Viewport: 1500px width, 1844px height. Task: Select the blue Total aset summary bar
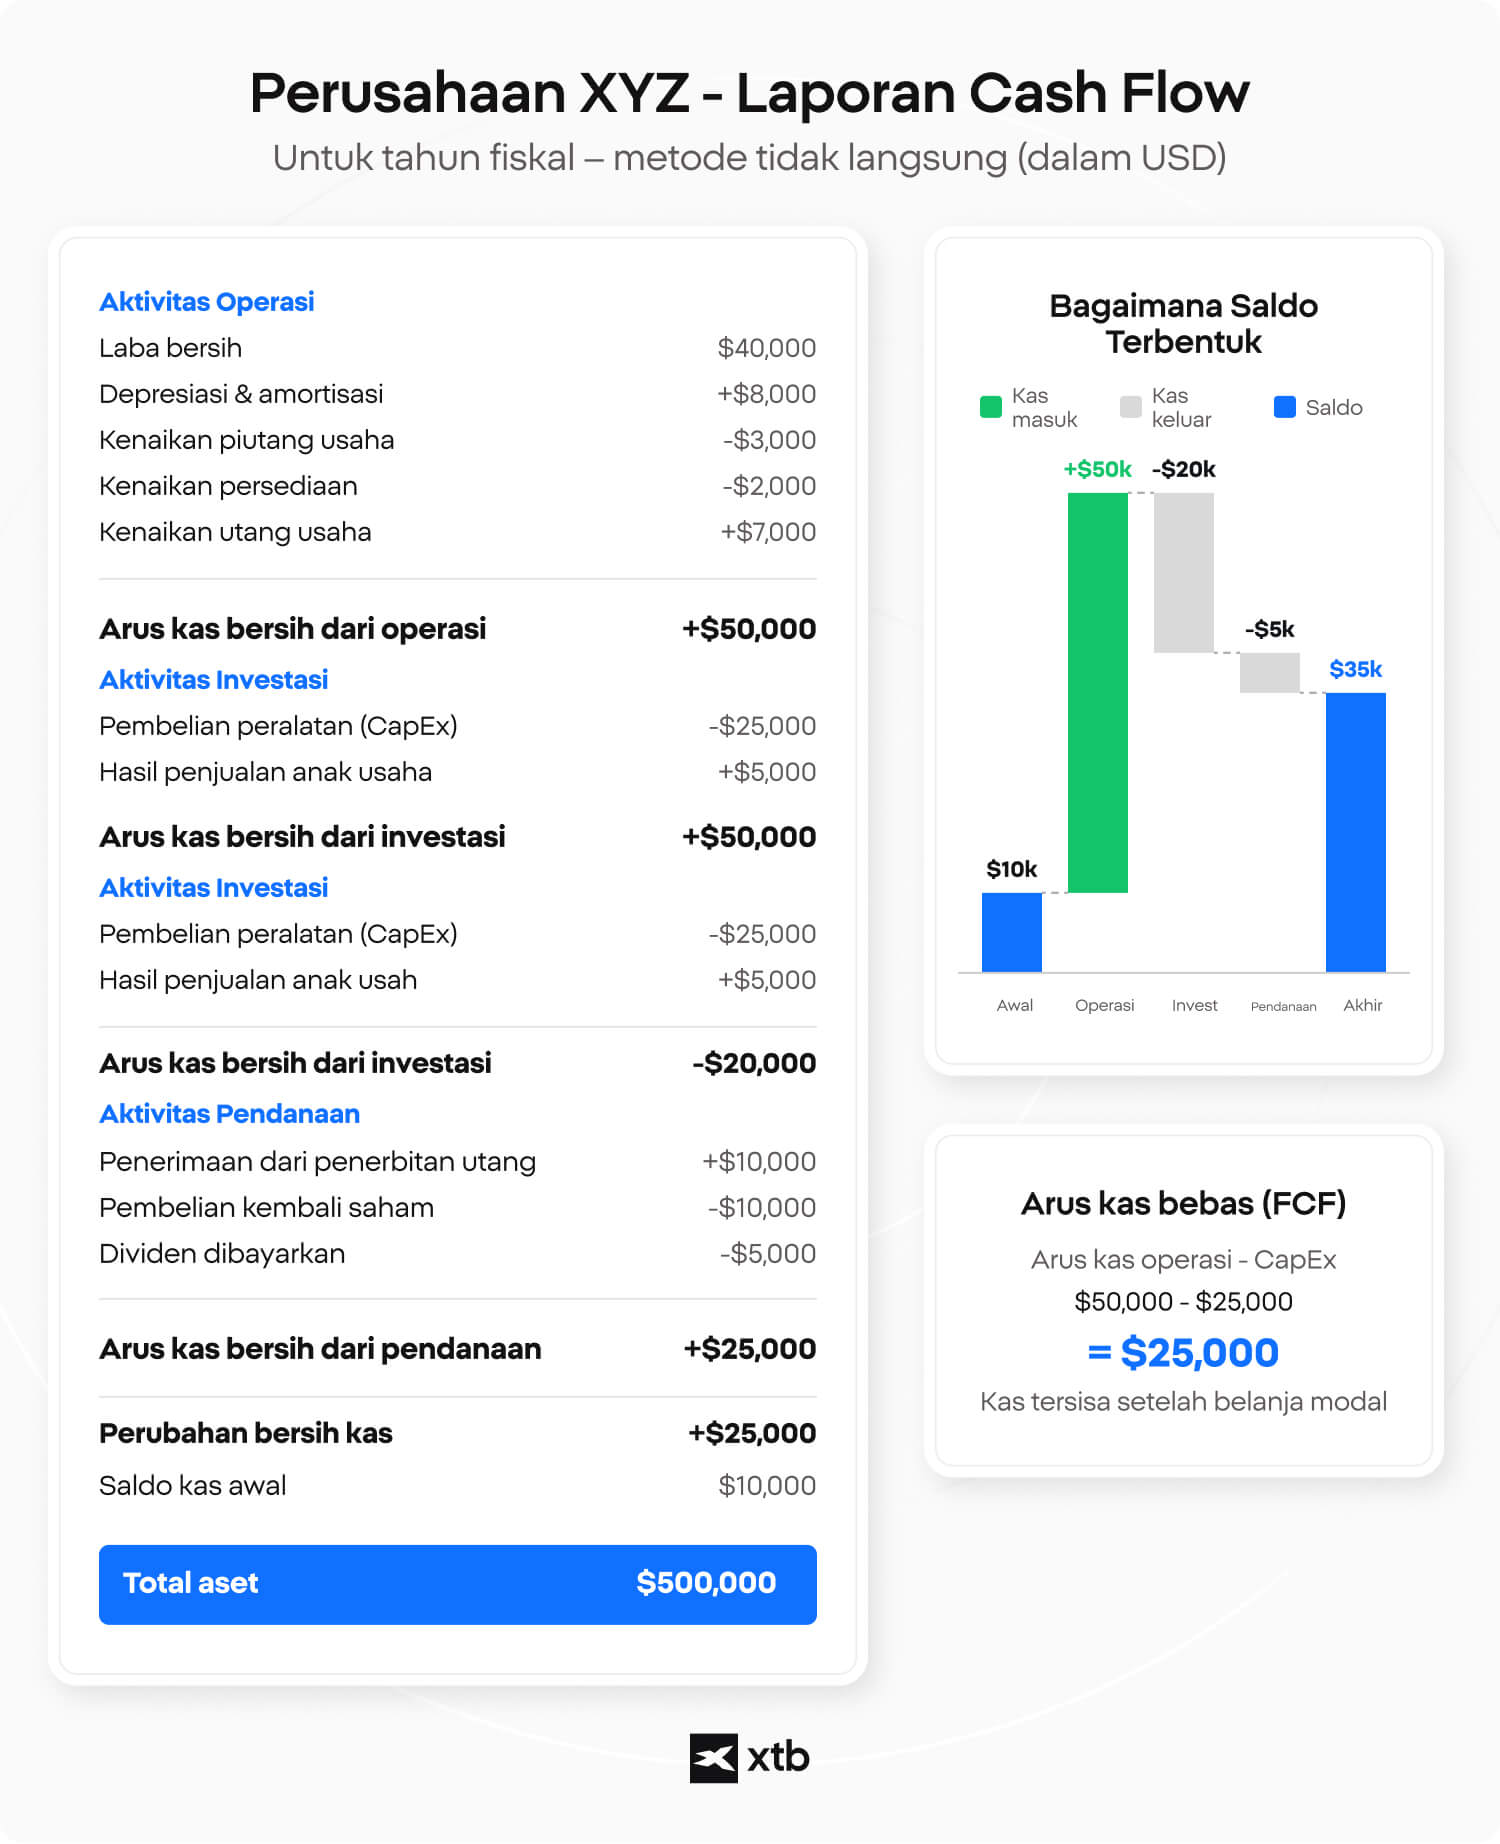pos(458,1584)
